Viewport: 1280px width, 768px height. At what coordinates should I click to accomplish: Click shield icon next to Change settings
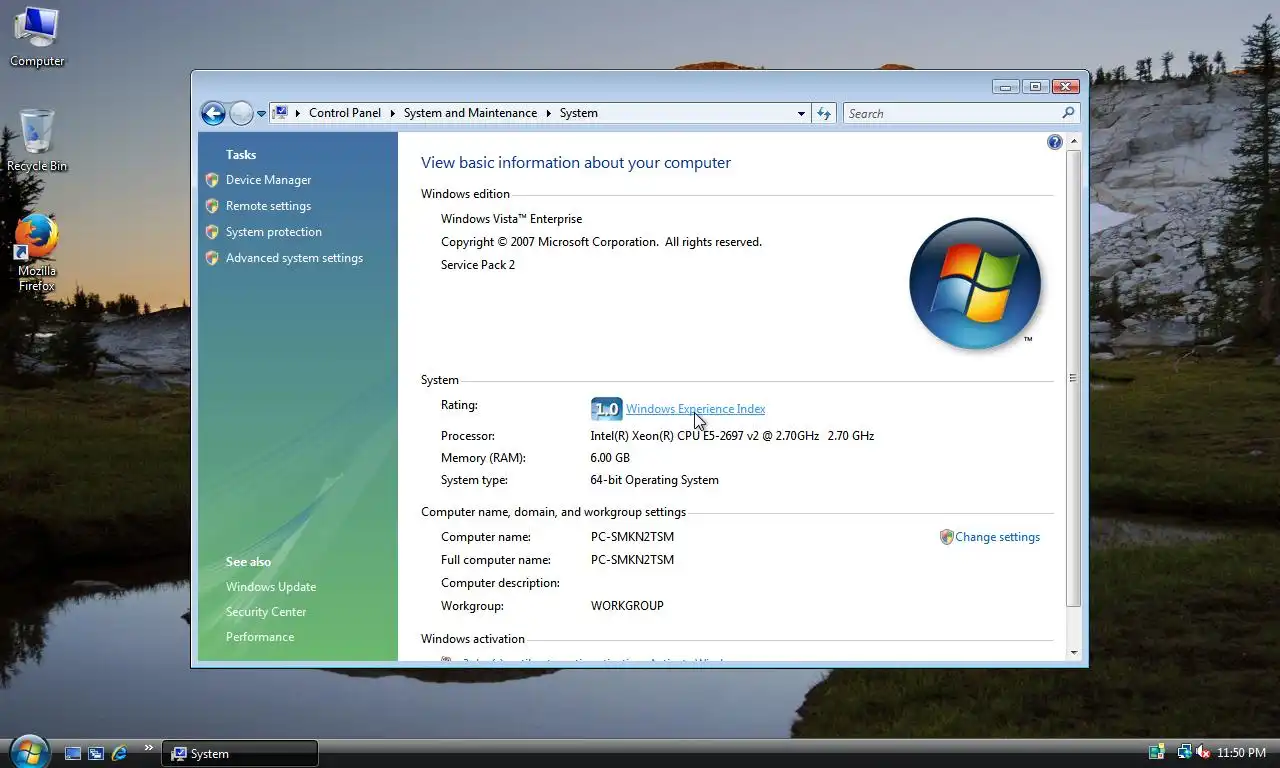point(946,537)
